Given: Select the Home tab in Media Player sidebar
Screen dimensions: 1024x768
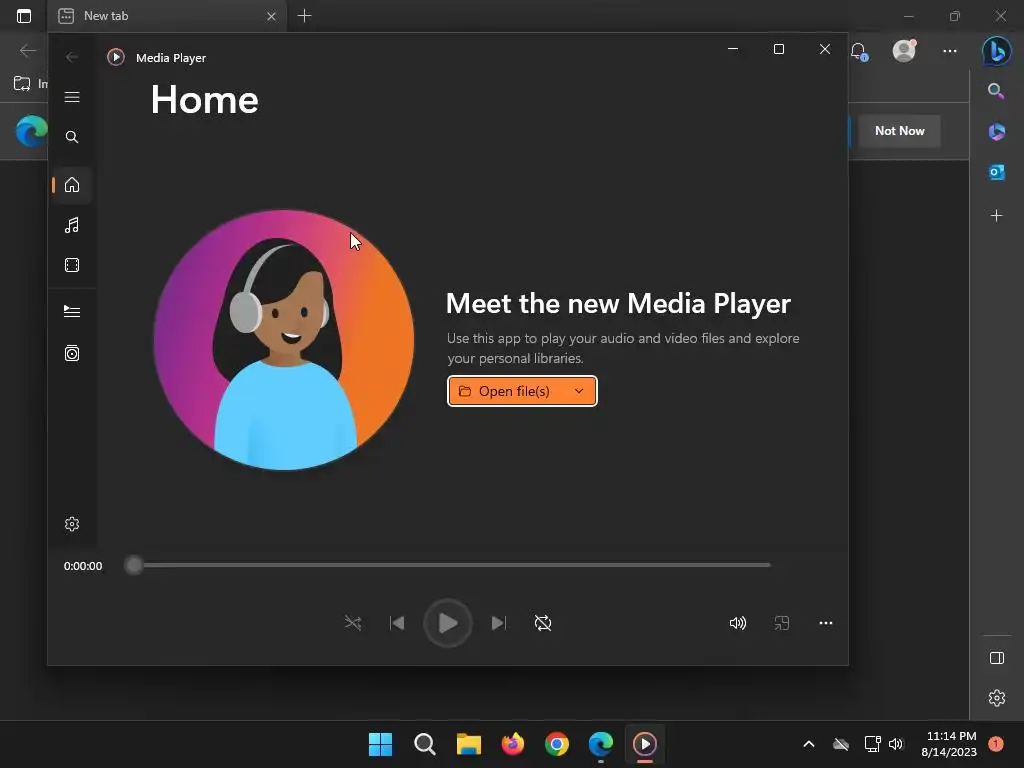Looking at the screenshot, I should (72, 185).
